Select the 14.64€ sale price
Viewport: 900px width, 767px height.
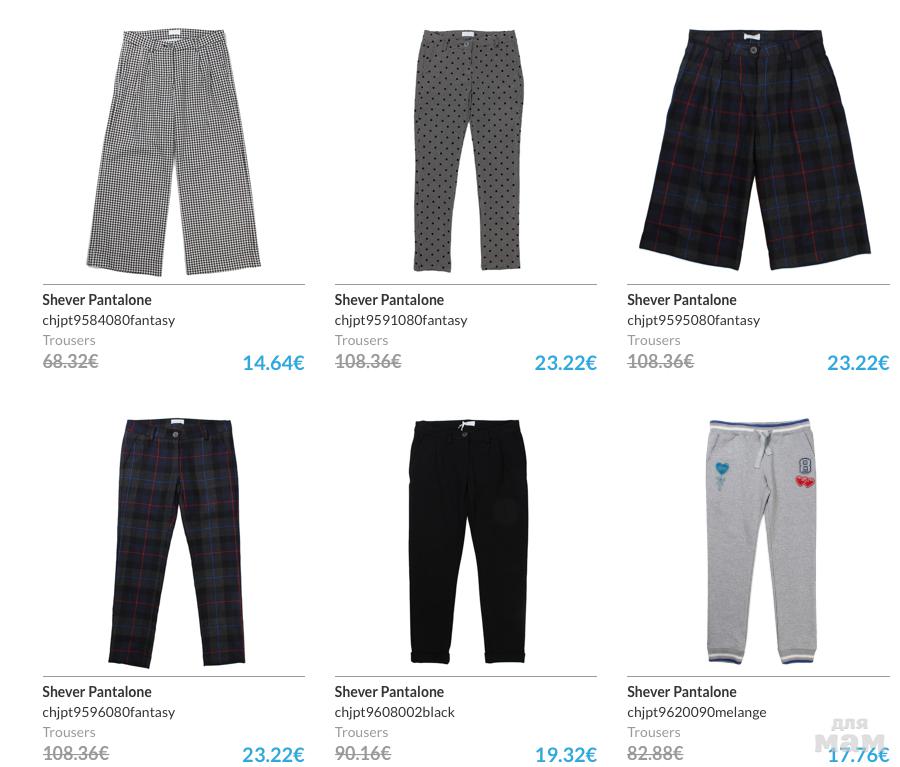(273, 363)
